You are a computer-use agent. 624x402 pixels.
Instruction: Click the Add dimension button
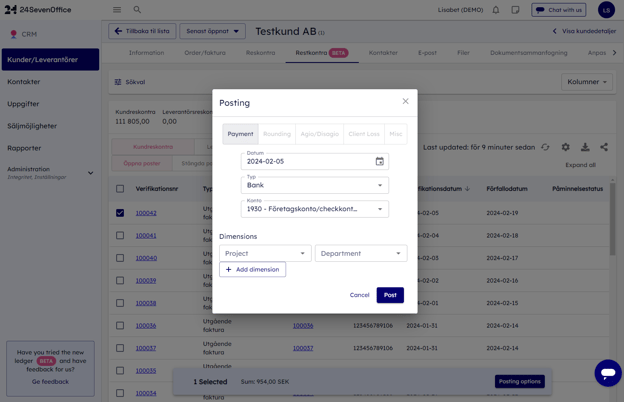252,269
